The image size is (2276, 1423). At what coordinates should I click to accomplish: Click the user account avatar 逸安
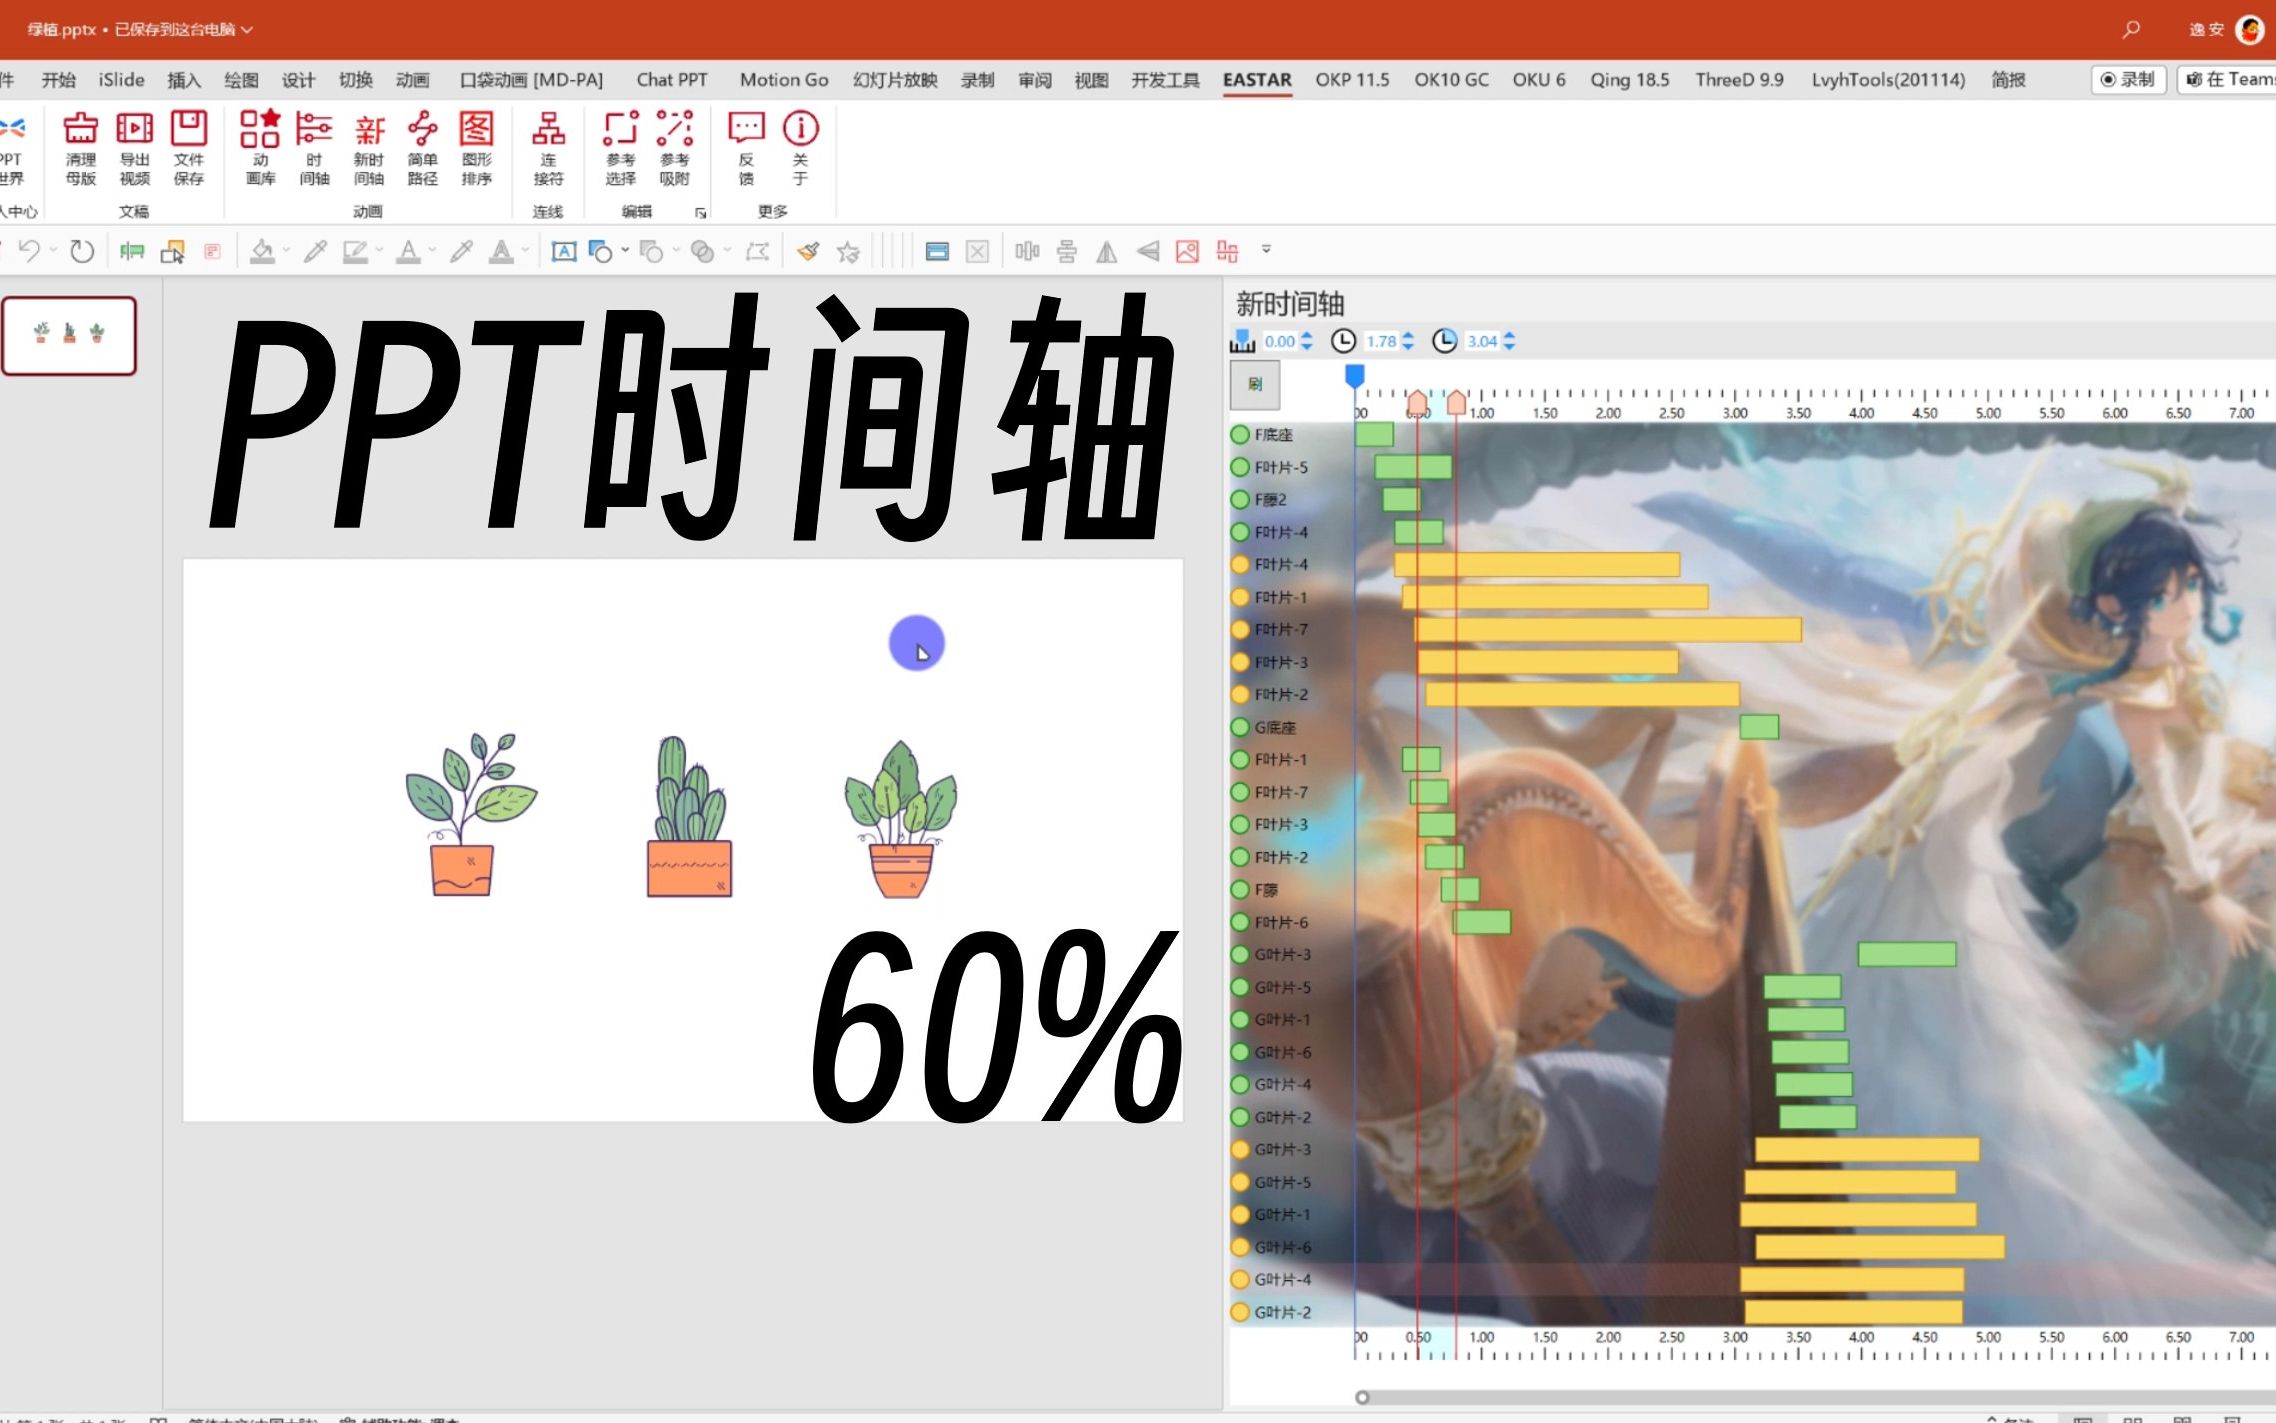[x=2250, y=30]
